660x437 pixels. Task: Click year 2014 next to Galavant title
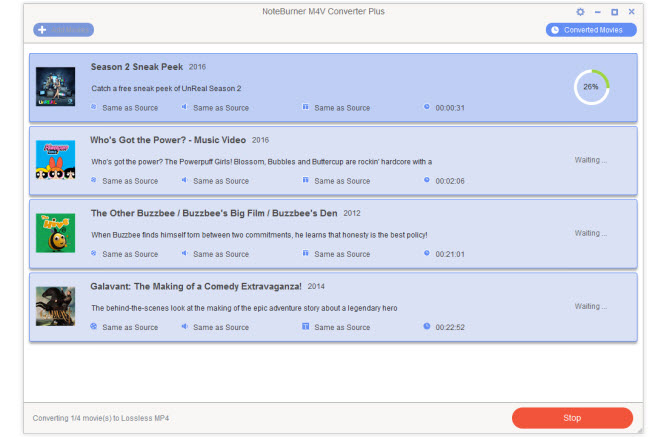[x=316, y=287]
